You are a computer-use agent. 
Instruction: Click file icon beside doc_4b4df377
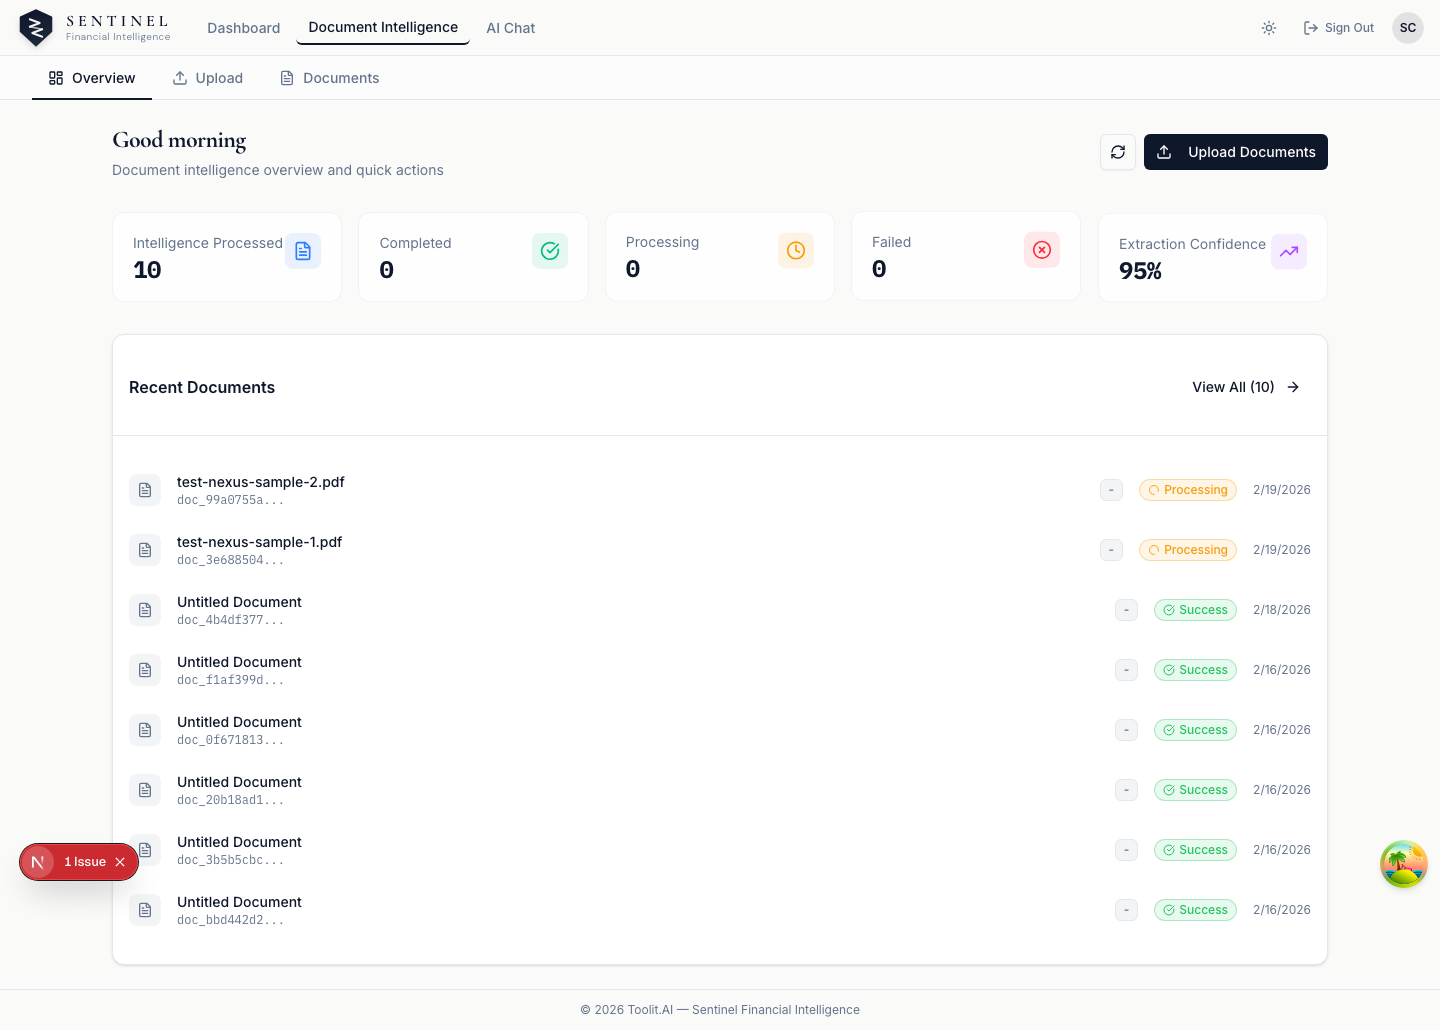[x=145, y=610]
